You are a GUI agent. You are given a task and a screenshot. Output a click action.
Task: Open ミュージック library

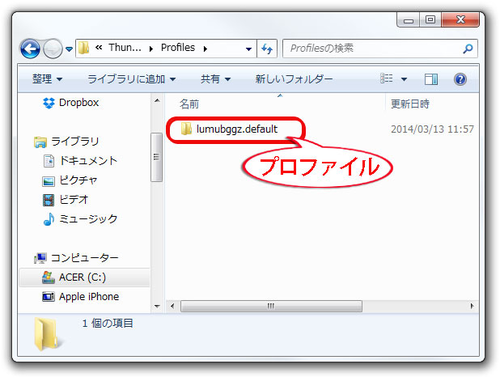click(x=88, y=219)
